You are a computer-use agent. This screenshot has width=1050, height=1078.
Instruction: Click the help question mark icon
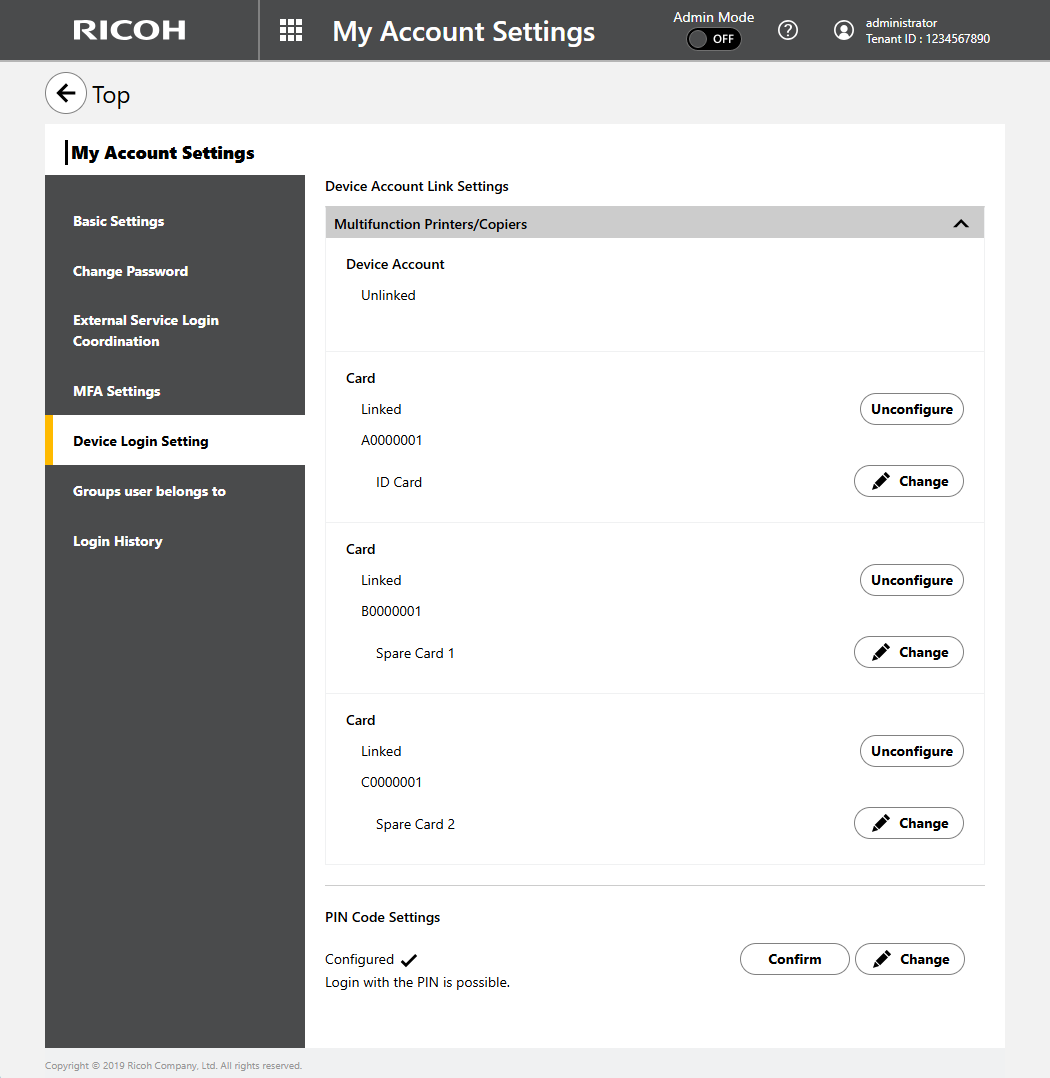(x=788, y=30)
